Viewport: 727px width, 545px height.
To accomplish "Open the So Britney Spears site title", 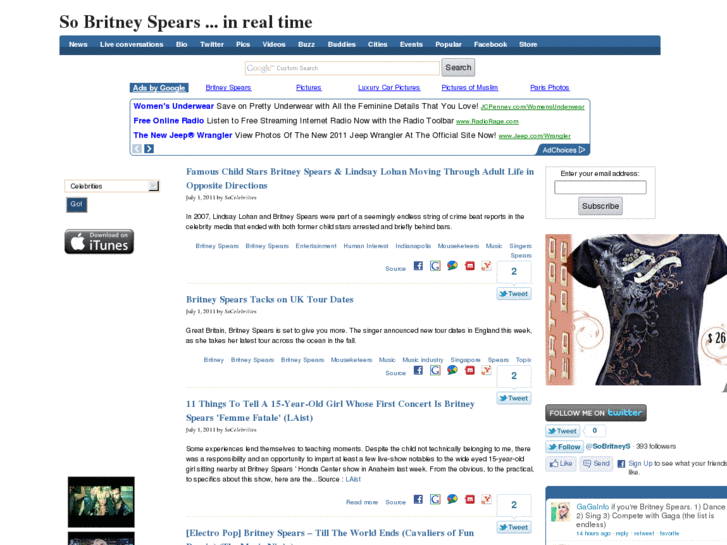I will tap(185, 22).
